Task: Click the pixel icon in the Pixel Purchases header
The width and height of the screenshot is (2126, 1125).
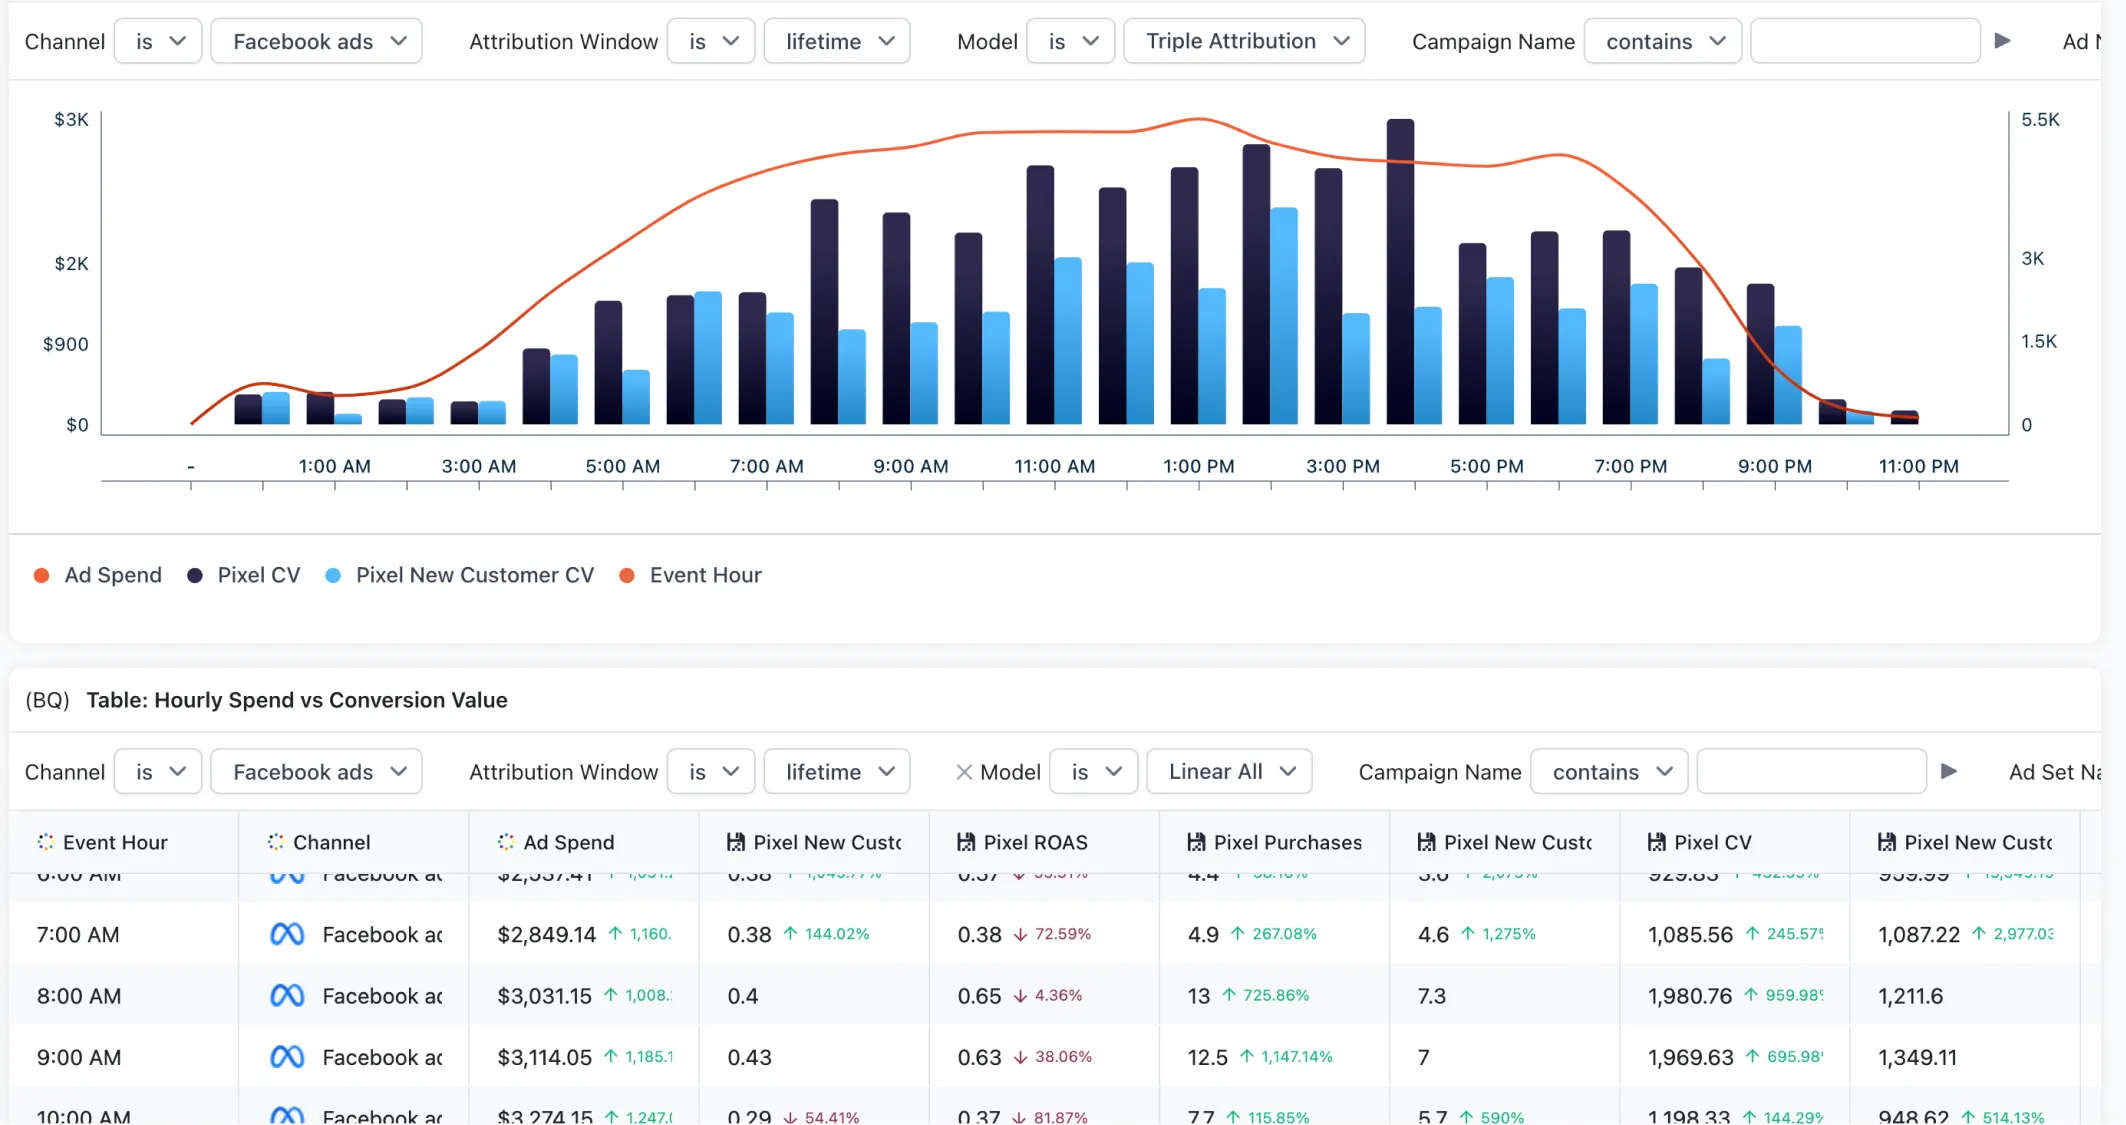Action: point(1196,842)
